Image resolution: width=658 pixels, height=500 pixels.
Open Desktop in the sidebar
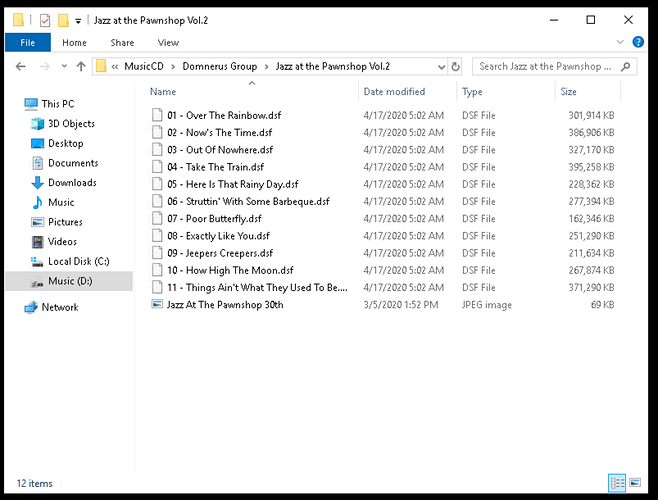pyautogui.click(x=65, y=143)
